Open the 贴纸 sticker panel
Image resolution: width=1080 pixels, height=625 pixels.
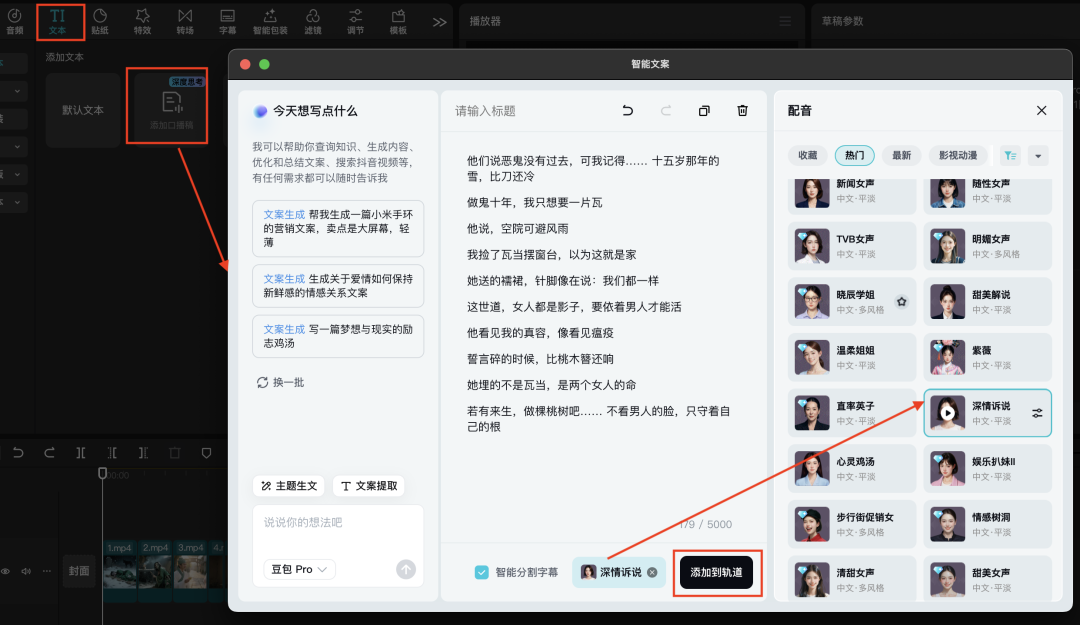pyautogui.click(x=100, y=20)
